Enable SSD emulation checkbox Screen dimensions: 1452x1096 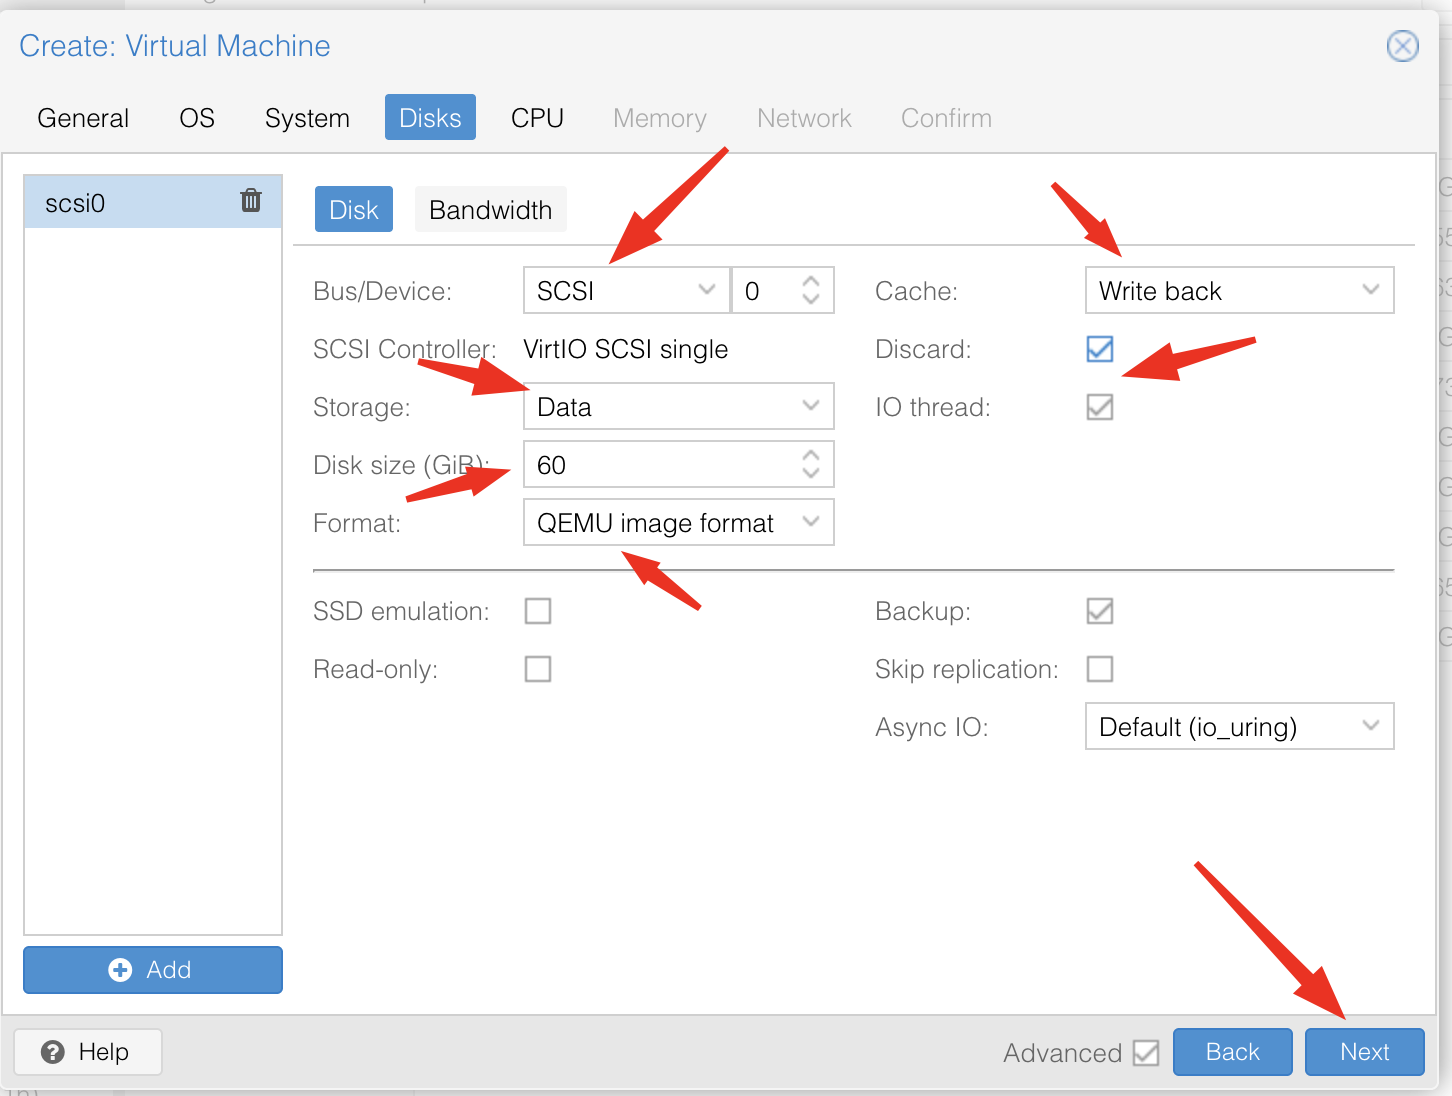pyautogui.click(x=538, y=611)
